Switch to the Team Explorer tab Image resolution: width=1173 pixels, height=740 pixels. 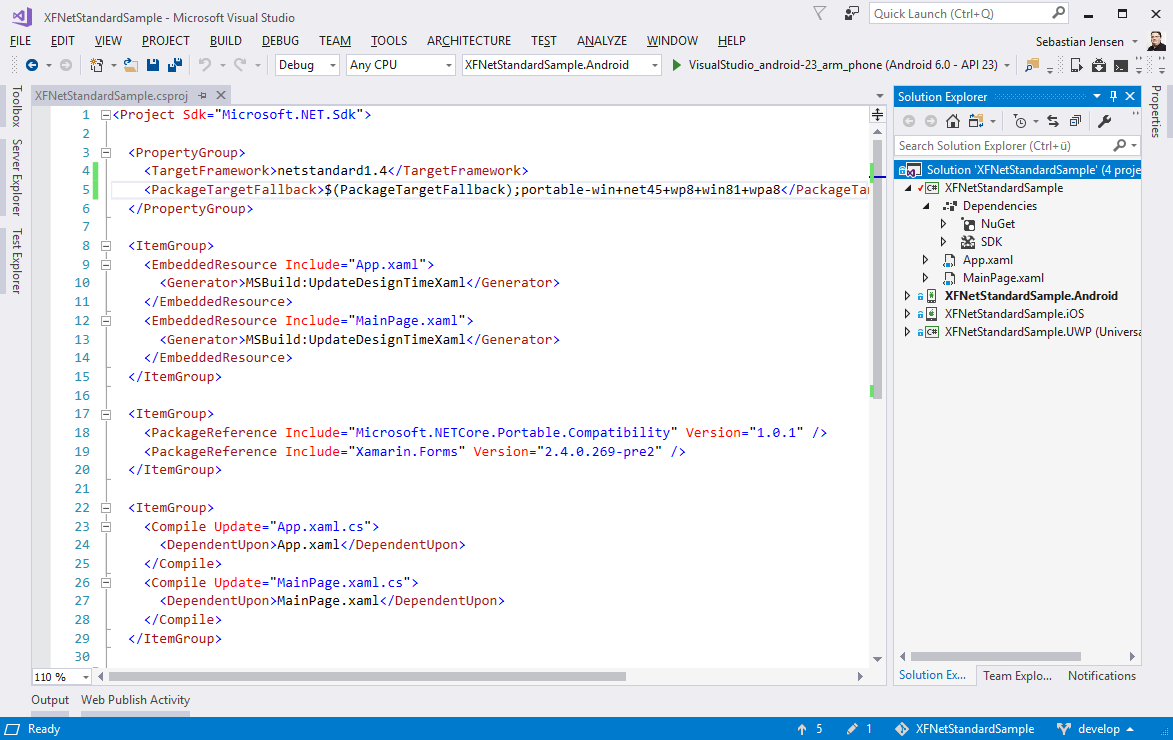tap(1016, 676)
